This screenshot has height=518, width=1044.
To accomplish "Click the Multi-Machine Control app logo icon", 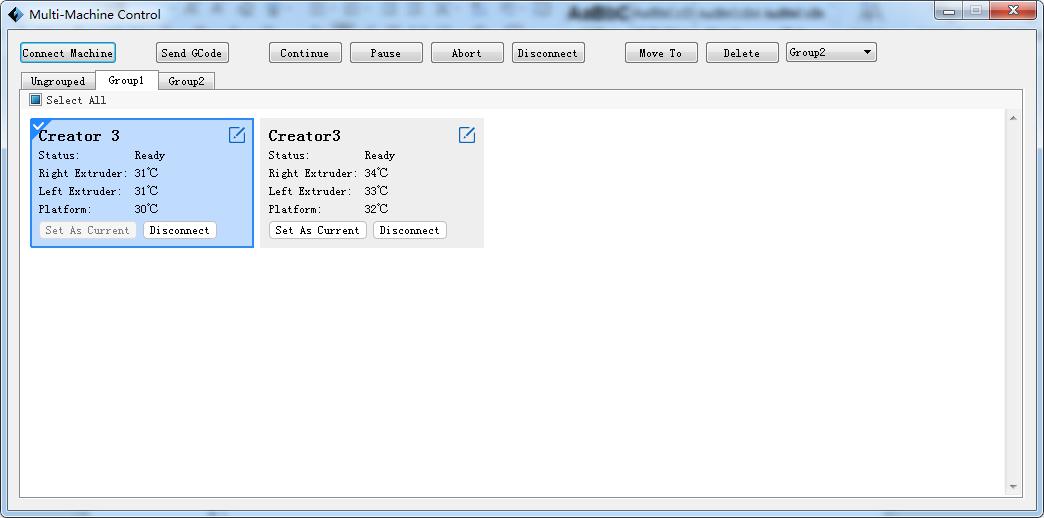I will 15,14.
